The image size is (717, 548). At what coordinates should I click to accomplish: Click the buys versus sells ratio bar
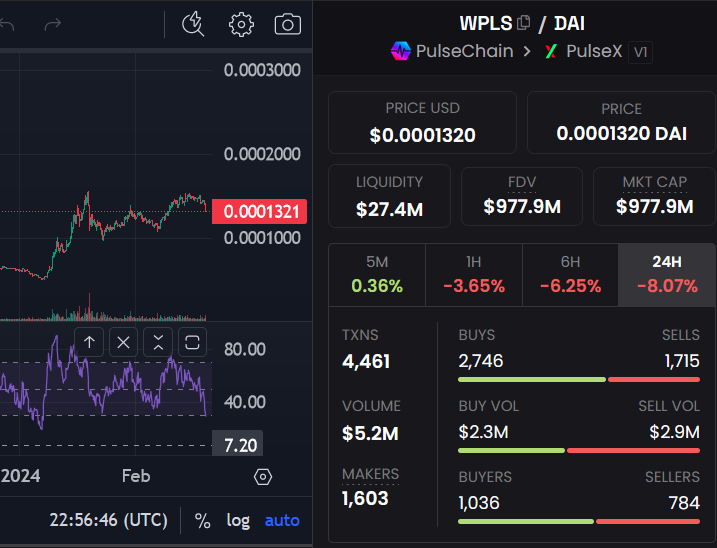click(x=579, y=380)
